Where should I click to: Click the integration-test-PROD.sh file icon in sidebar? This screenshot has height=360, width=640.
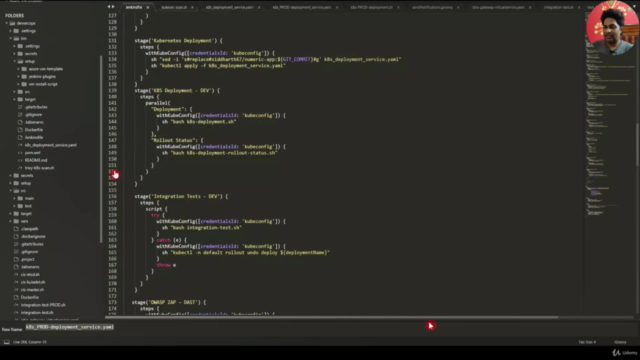[16, 305]
